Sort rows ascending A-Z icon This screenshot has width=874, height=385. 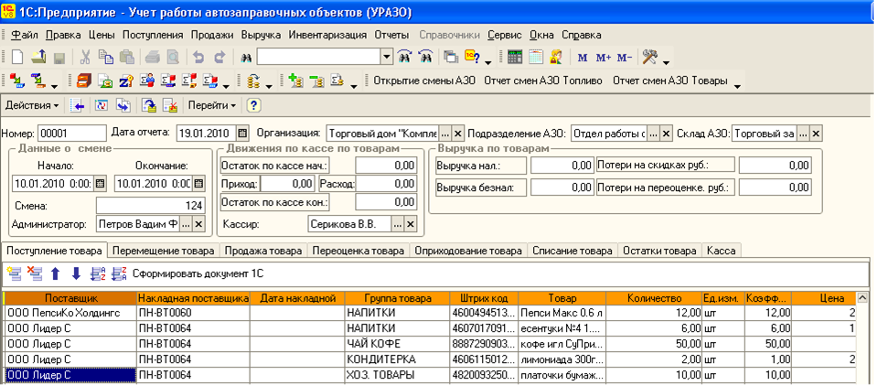tap(98, 273)
